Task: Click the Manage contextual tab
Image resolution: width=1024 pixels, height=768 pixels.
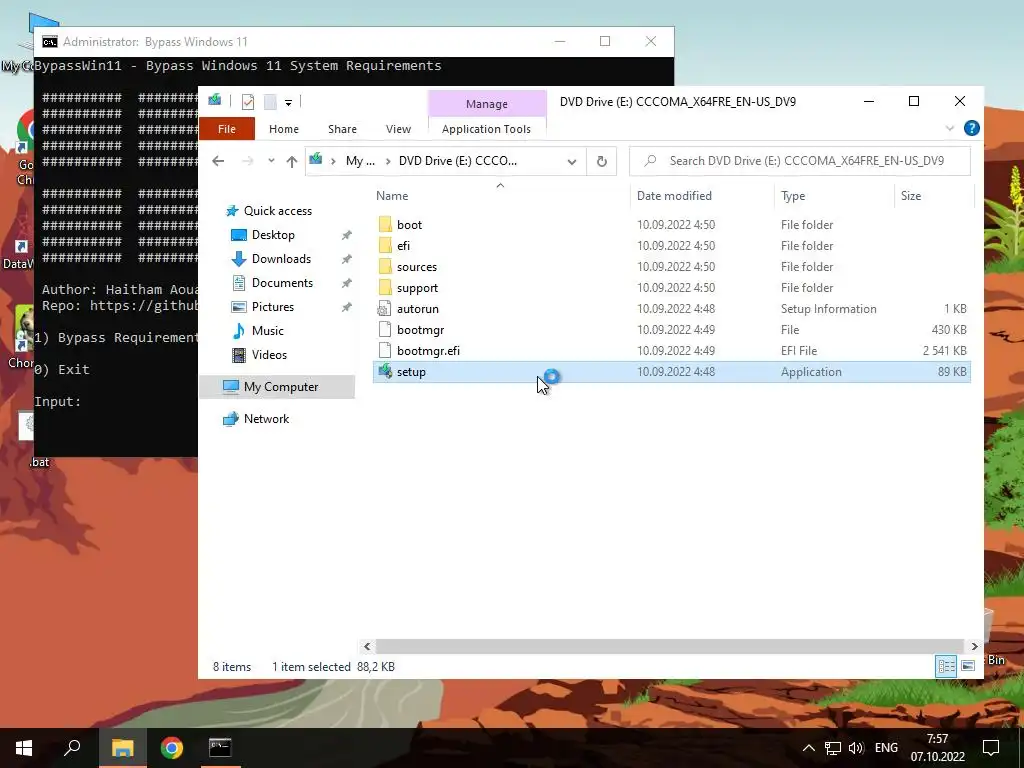Action: click(x=487, y=104)
